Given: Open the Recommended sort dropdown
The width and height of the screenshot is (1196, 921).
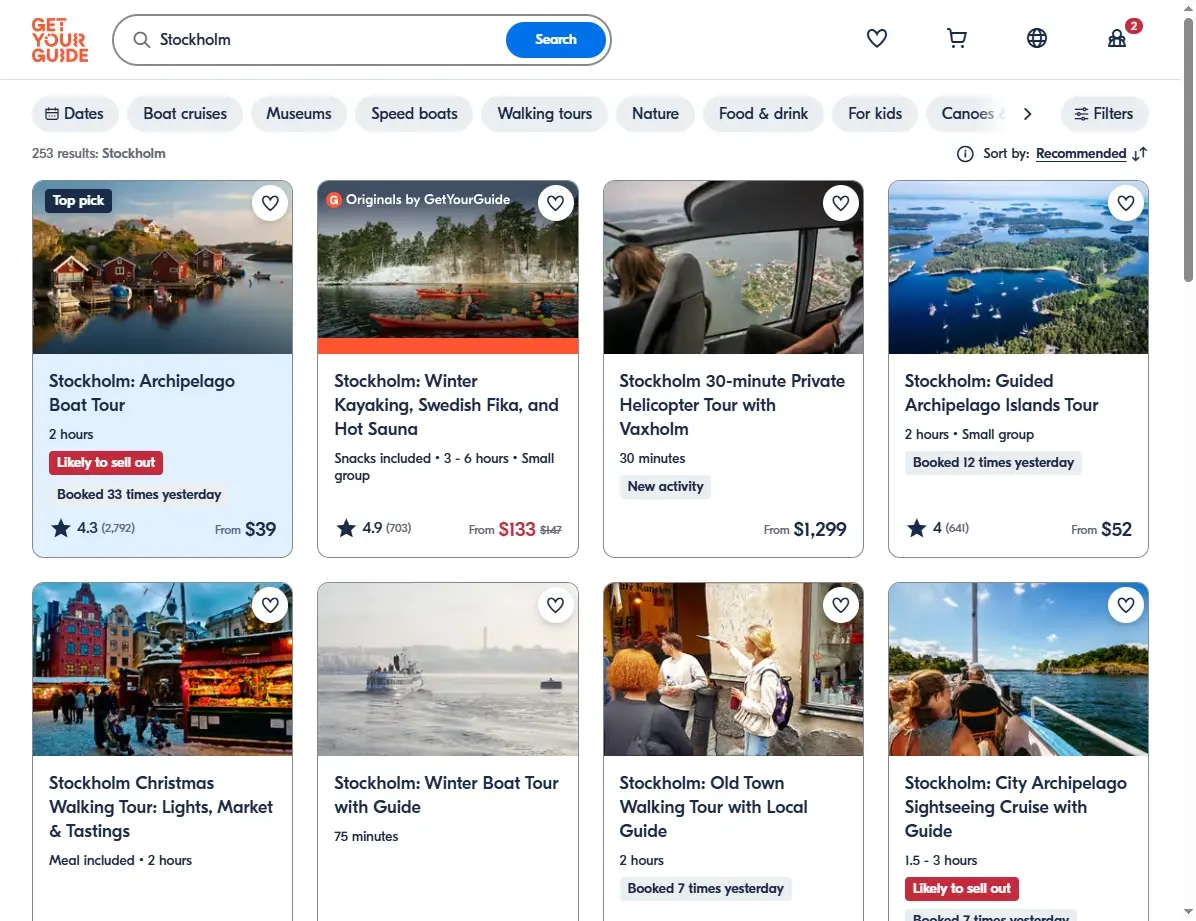Looking at the screenshot, I should [1081, 153].
